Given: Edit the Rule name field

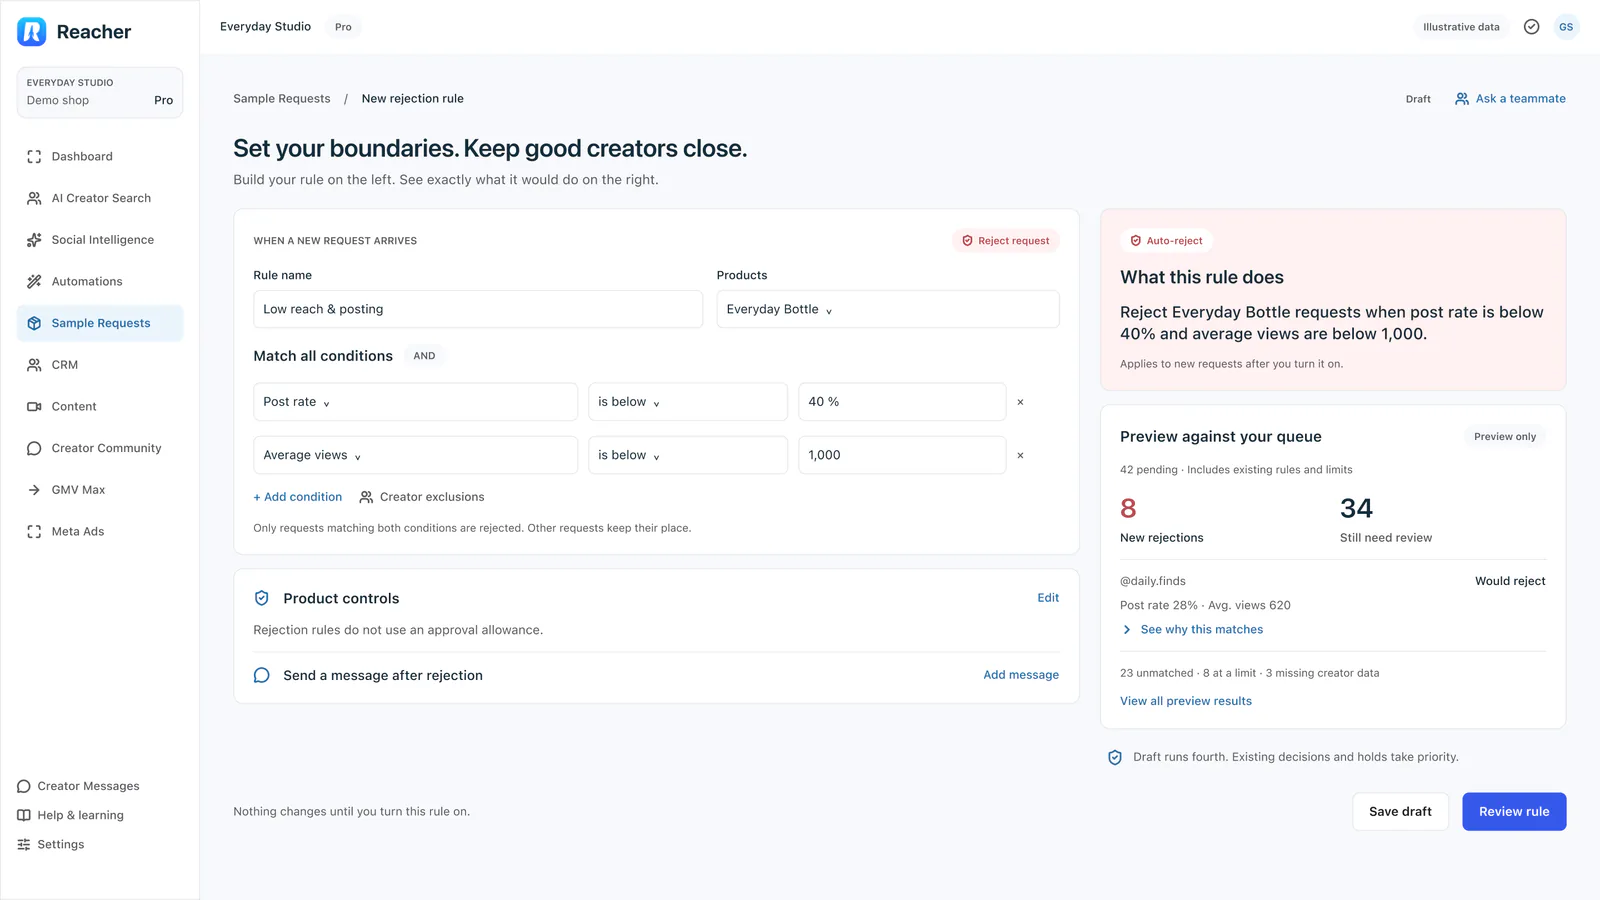Looking at the screenshot, I should click(478, 309).
